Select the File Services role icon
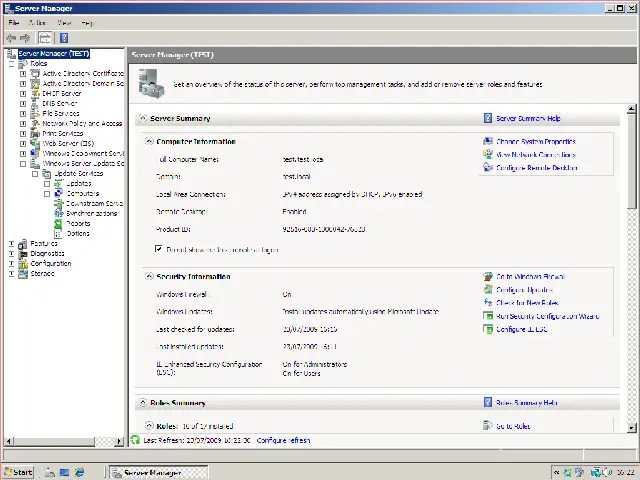Image resolution: width=640 pixels, height=480 pixels. pos(35,113)
